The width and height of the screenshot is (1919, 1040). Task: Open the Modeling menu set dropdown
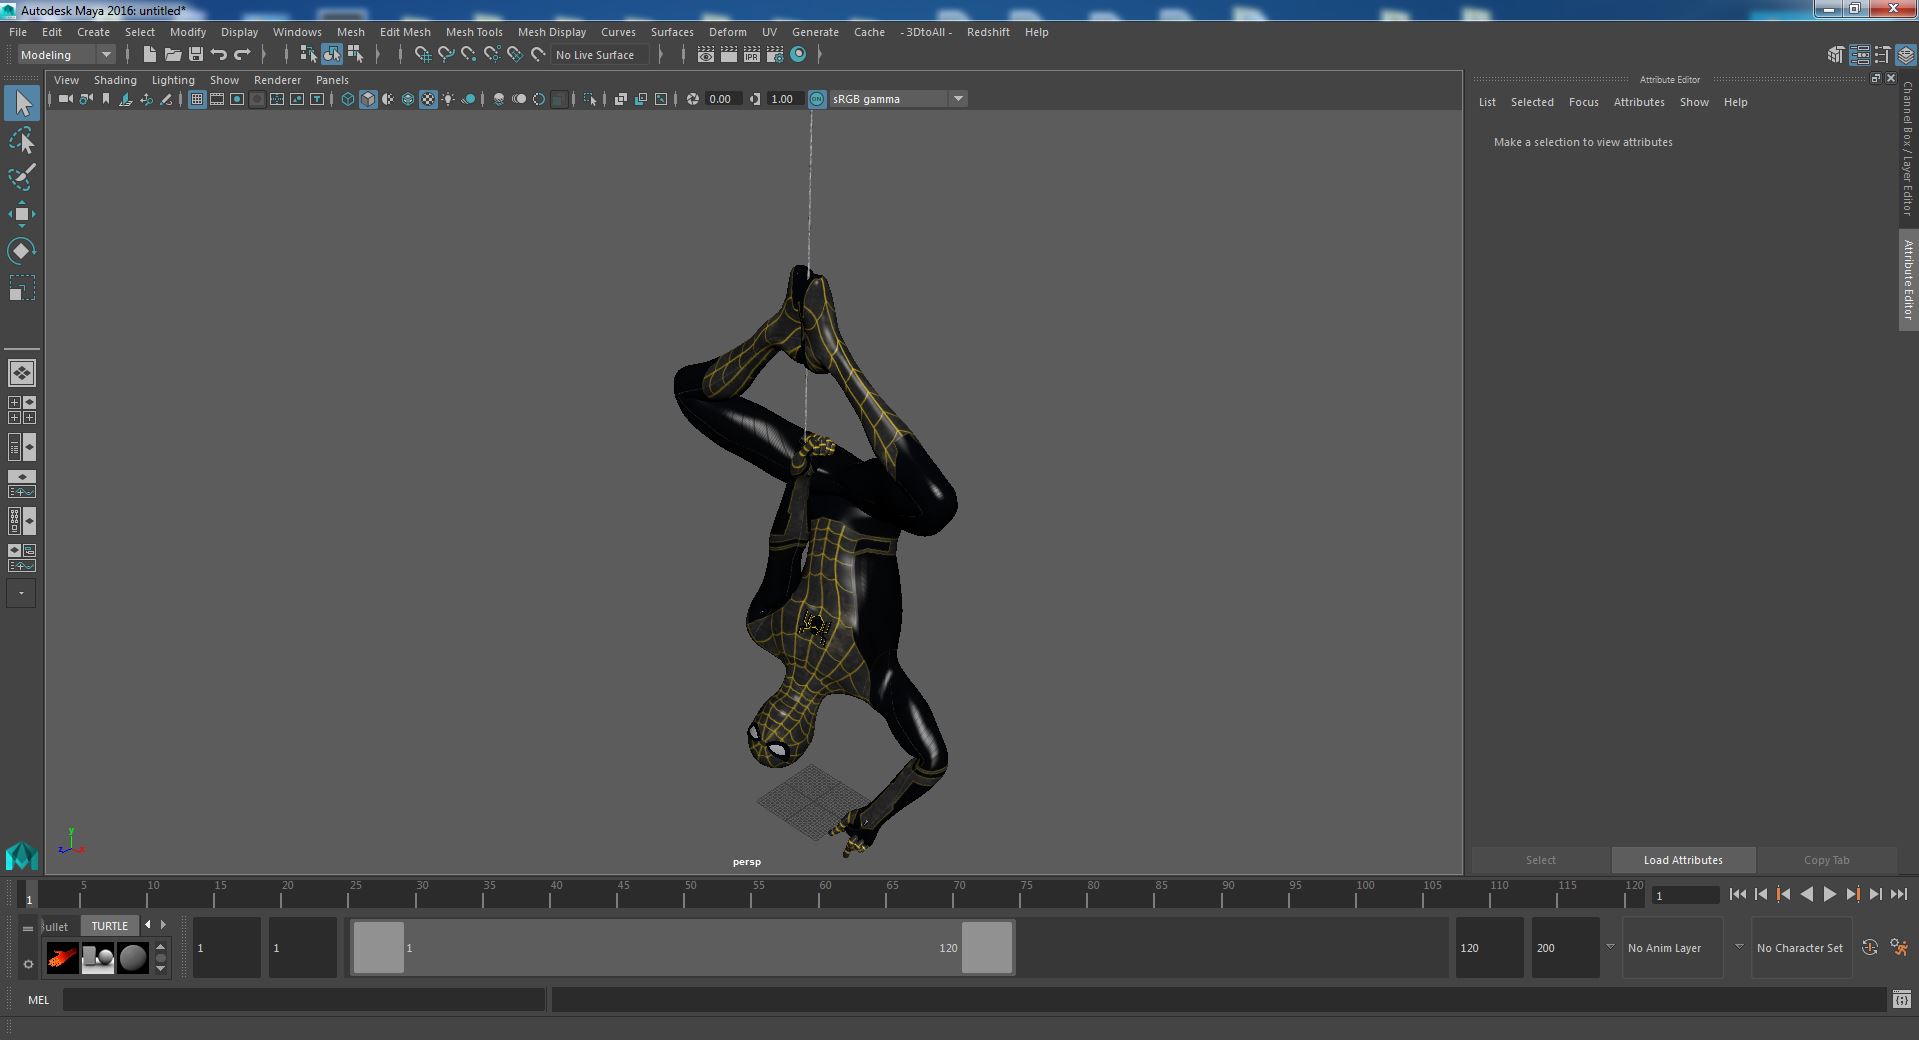tap(66, 55)
